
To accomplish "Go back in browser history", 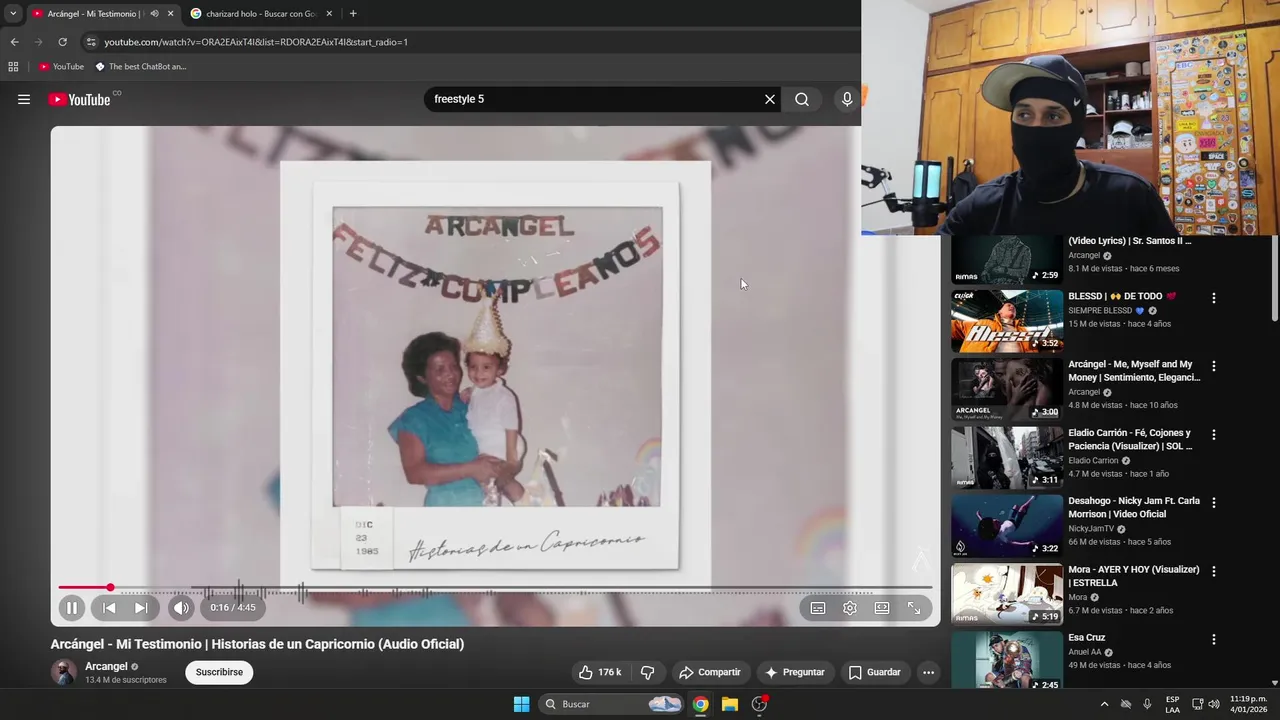I will (14, 42).
